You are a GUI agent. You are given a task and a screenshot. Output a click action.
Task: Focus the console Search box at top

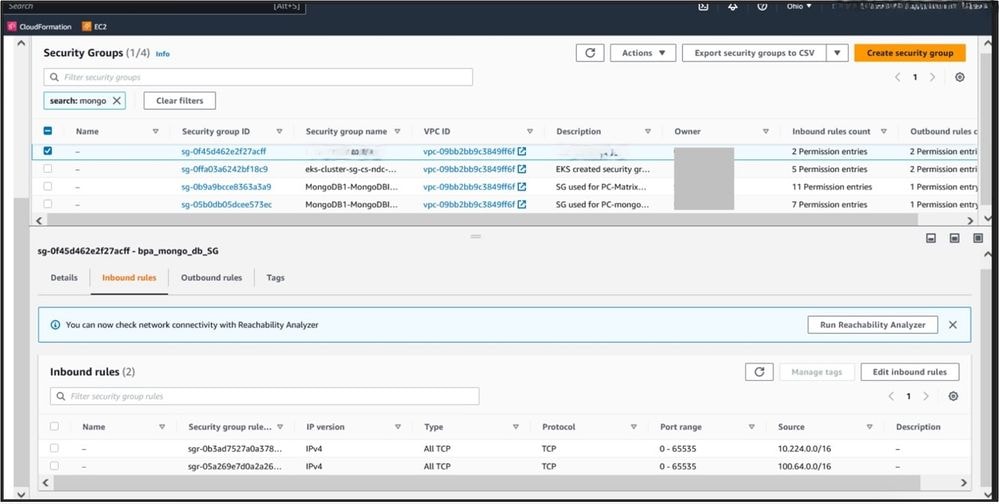pyautogui.click(x=154, y=6)
